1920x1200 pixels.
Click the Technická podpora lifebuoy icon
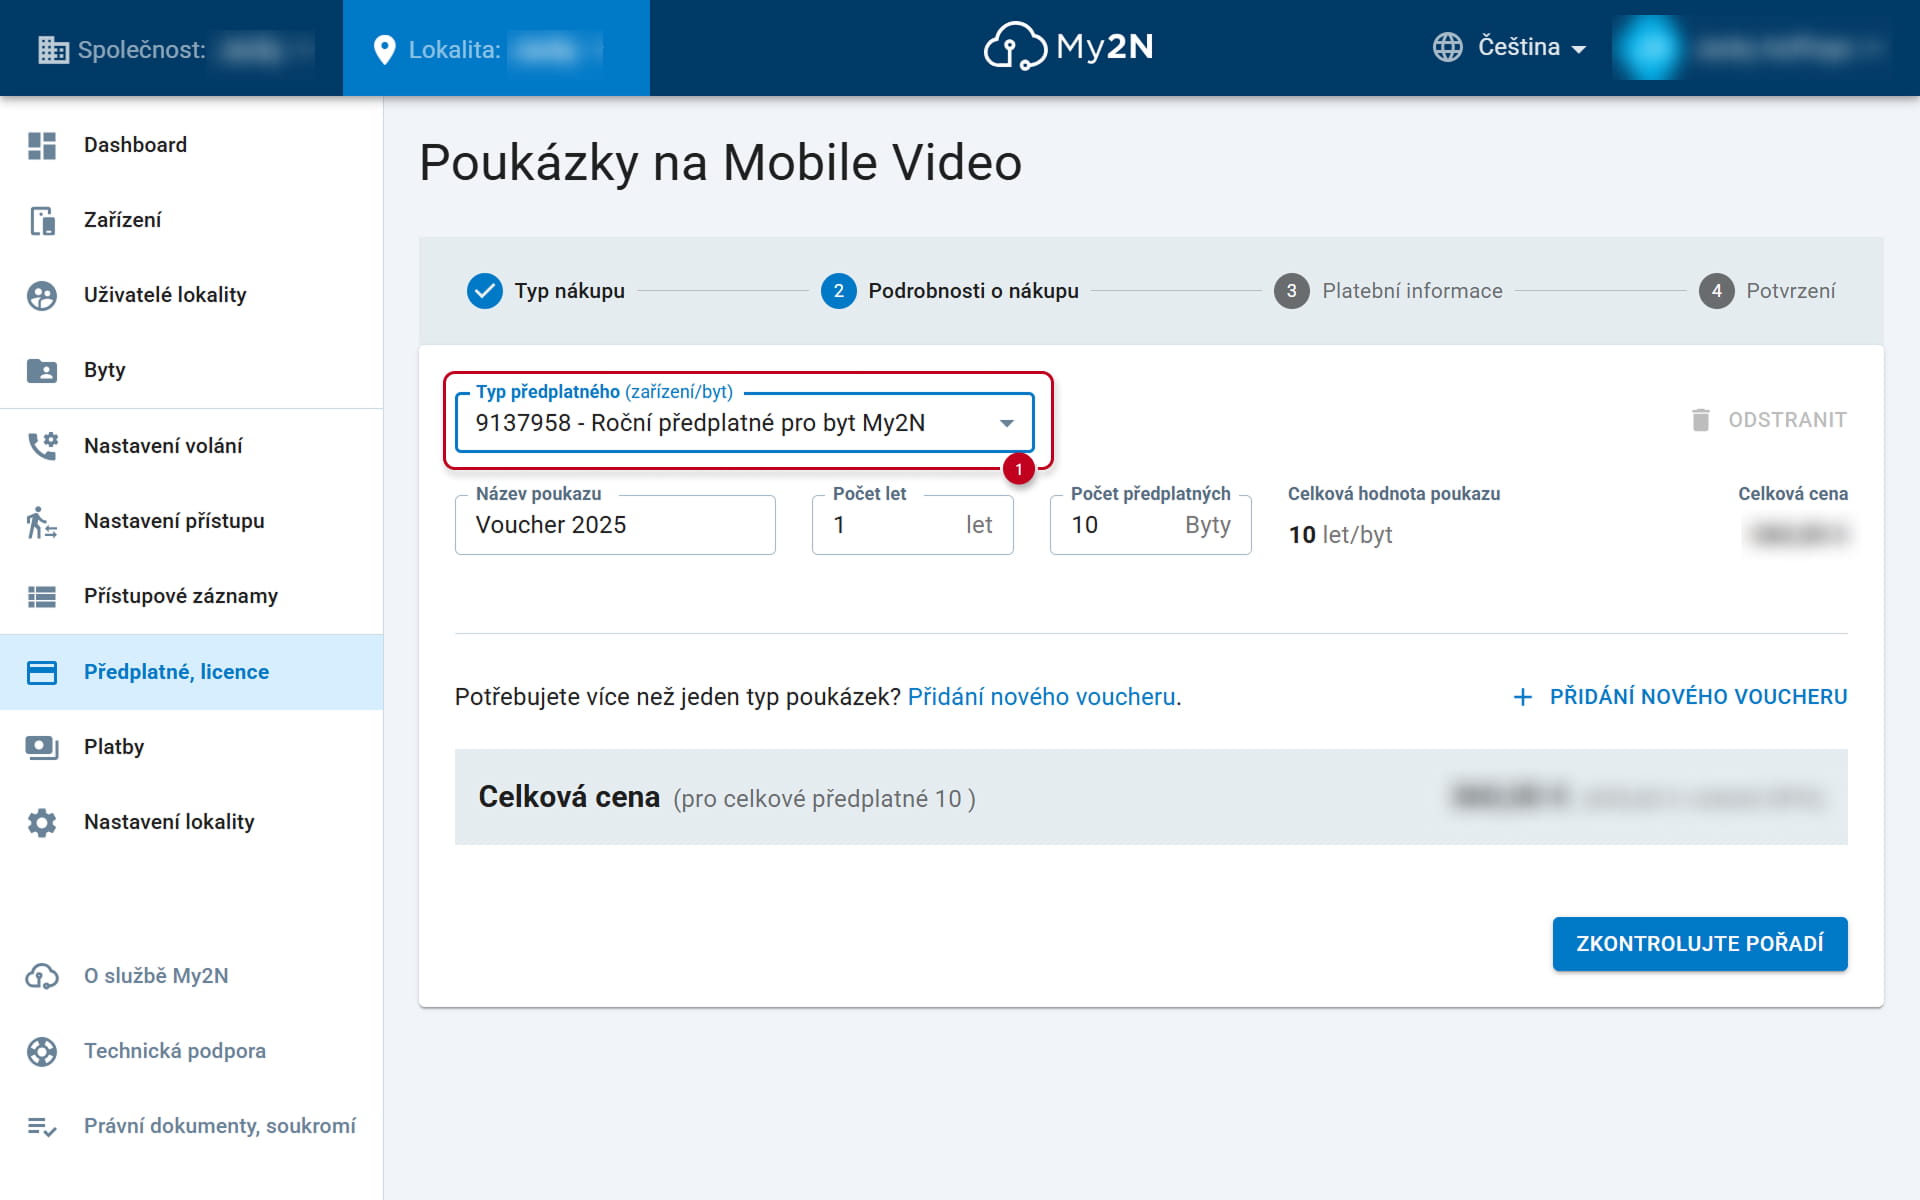[42, 1051]
